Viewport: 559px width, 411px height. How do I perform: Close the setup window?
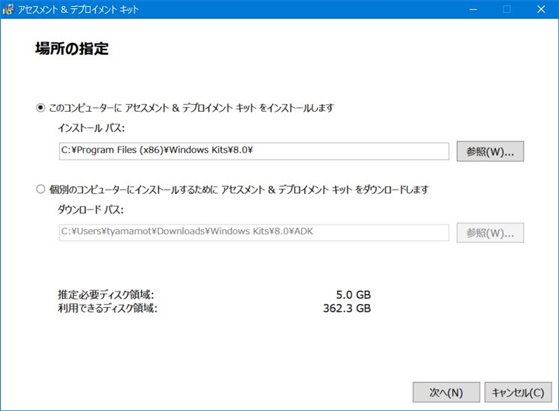pyautogui.click(x=541, y=9)
